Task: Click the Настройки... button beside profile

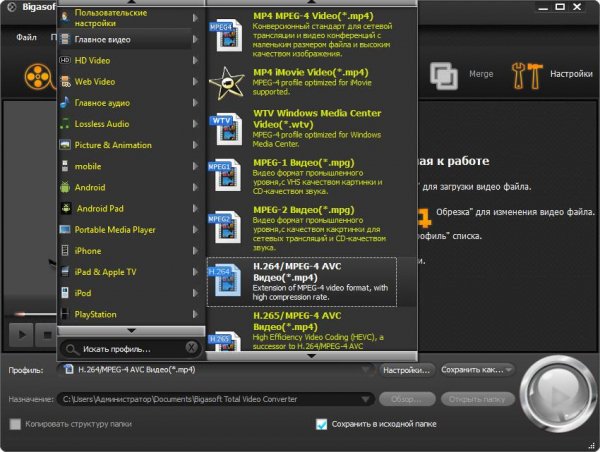Action: pyautogui.click(x=407, y=370)
